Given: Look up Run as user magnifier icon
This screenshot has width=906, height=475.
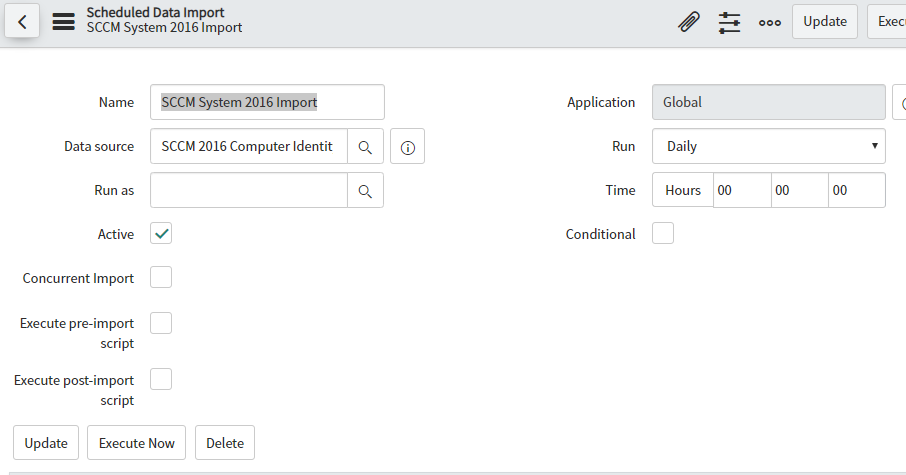Looking at the screenshot, I should pyautogui.click(x=365, y=191).
